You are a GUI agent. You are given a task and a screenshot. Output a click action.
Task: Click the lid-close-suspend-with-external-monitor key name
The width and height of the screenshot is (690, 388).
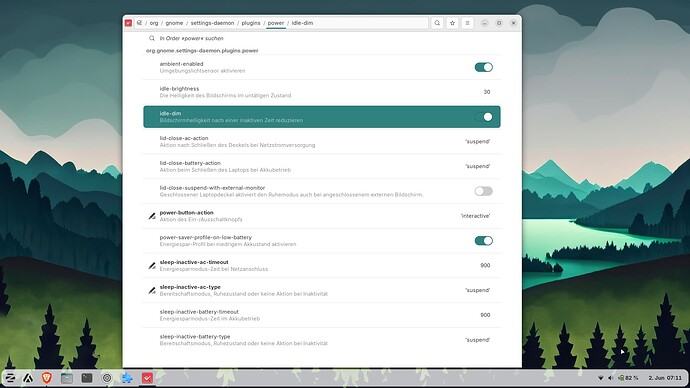[x=212, y=188]
